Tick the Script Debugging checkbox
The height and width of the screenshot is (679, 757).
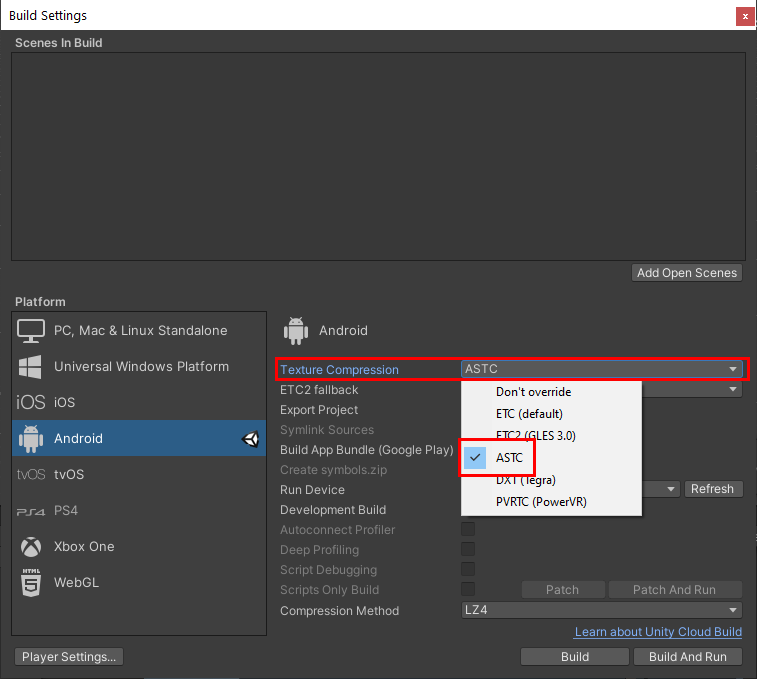(x=467, y=570)
